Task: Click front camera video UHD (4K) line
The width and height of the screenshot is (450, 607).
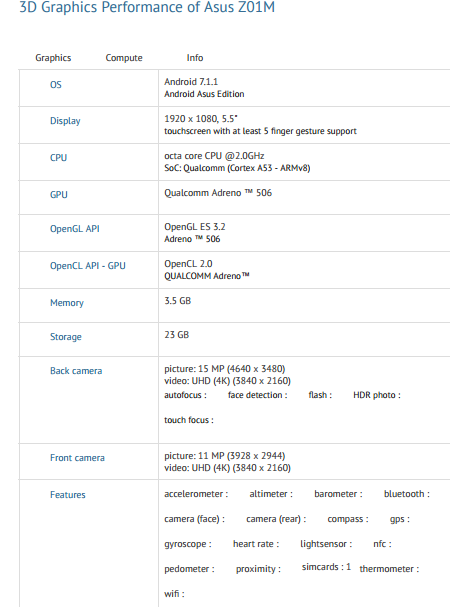Action: (x=227, y=468)
